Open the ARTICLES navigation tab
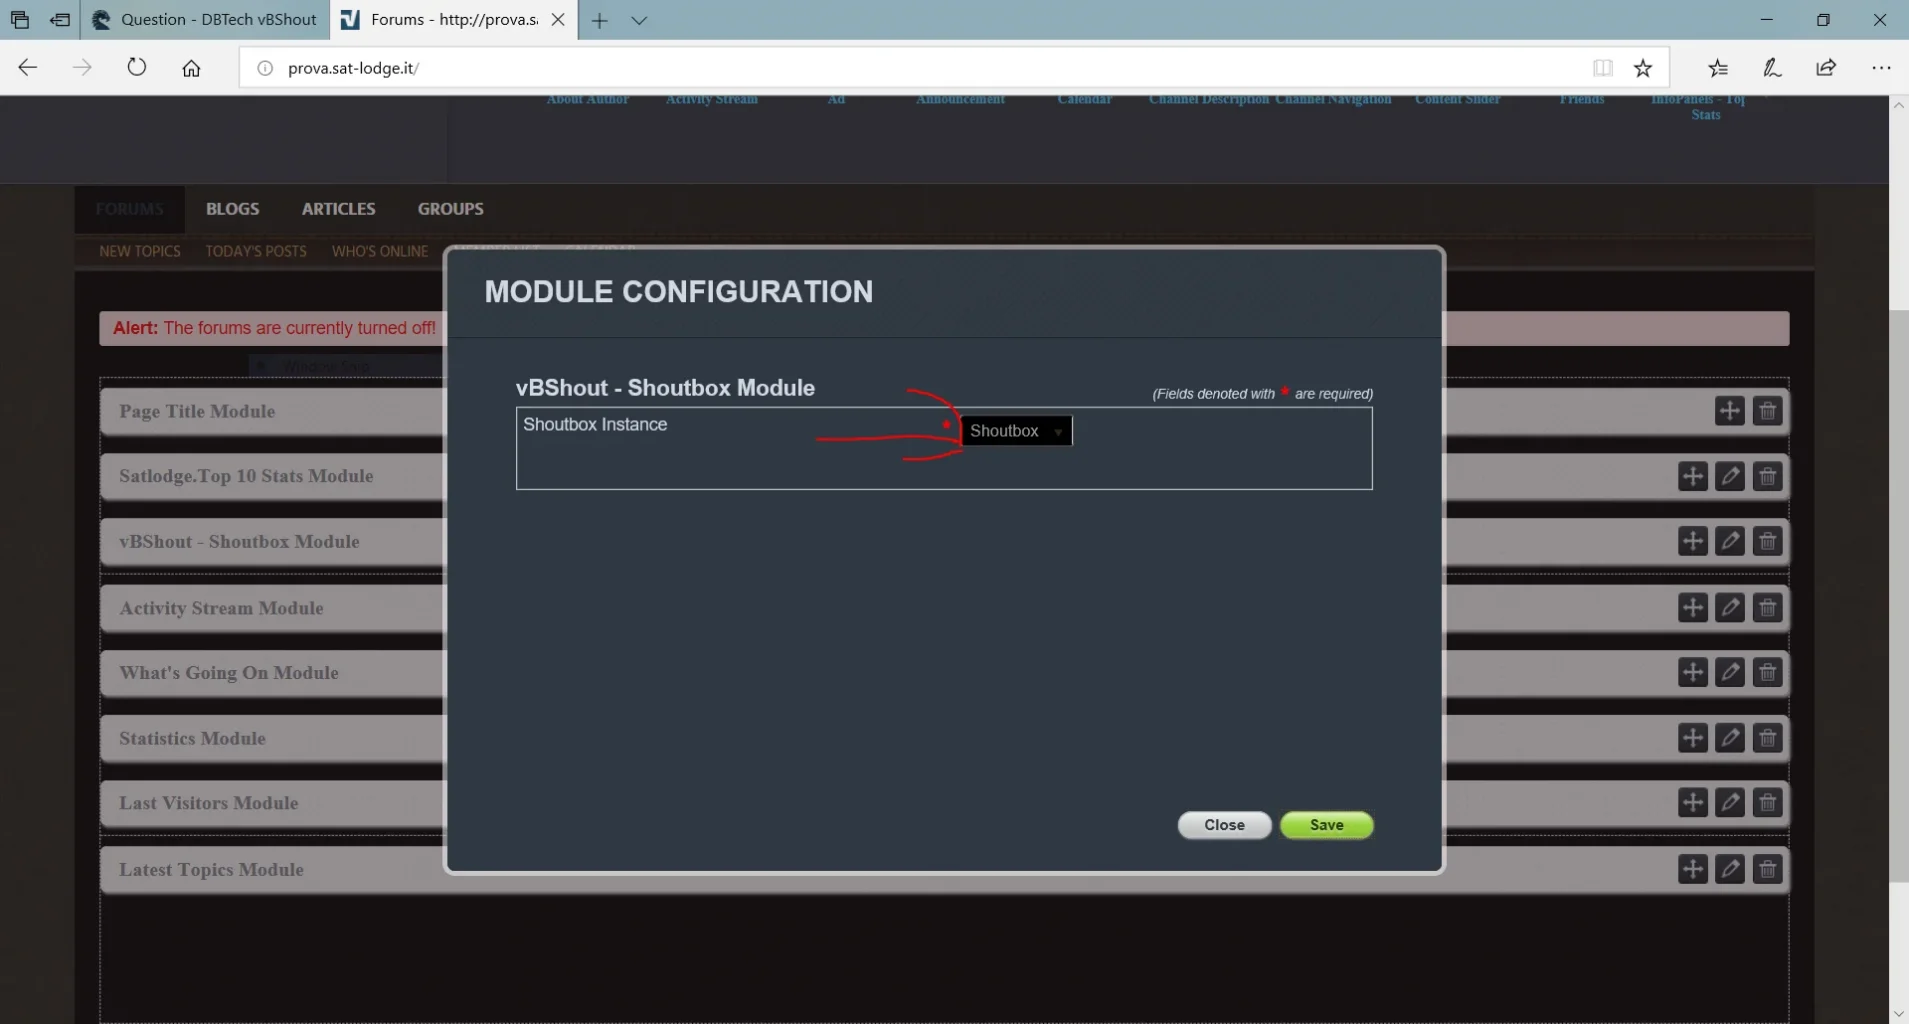 pos(338,209)
